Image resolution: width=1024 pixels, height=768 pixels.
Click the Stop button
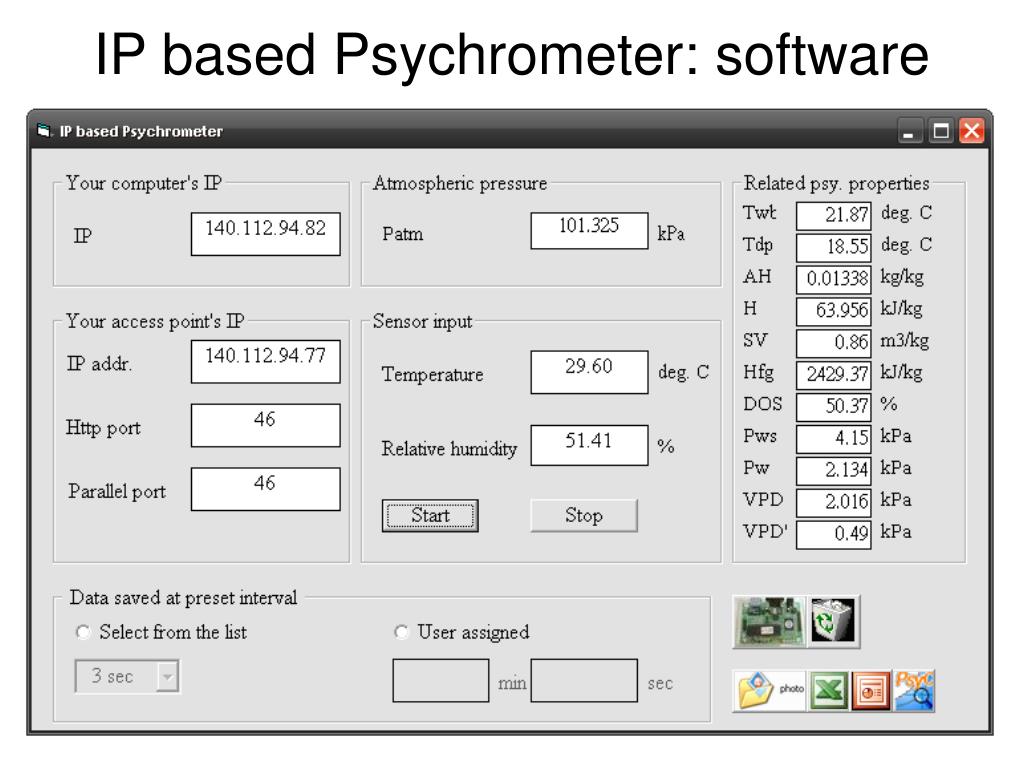[x=584, y=516]
